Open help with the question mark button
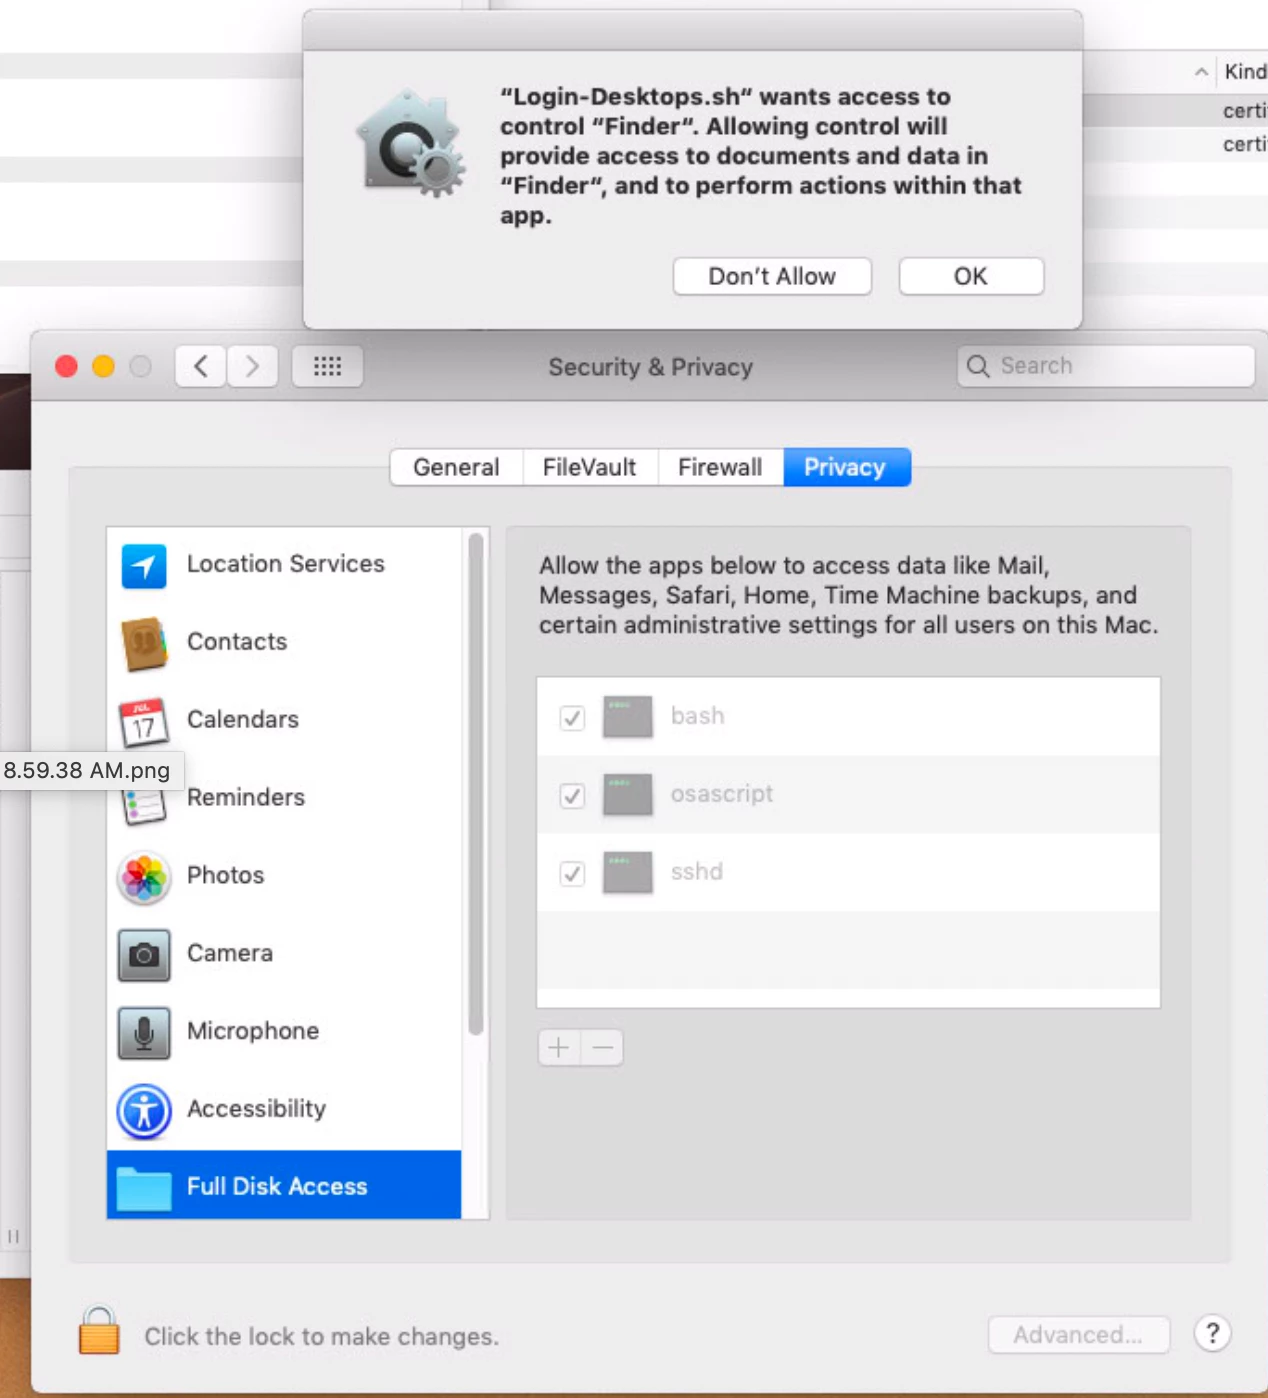Image resolution: width=1268 pixels, height=1398 pixels. point(1212,1333)
